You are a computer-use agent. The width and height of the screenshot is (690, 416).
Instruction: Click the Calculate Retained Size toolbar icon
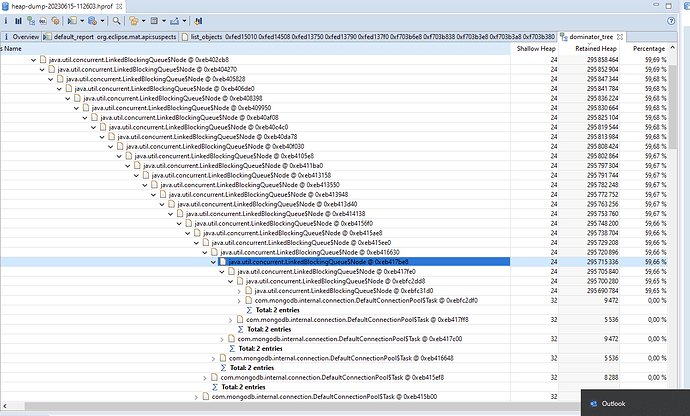tap(154, 20)
